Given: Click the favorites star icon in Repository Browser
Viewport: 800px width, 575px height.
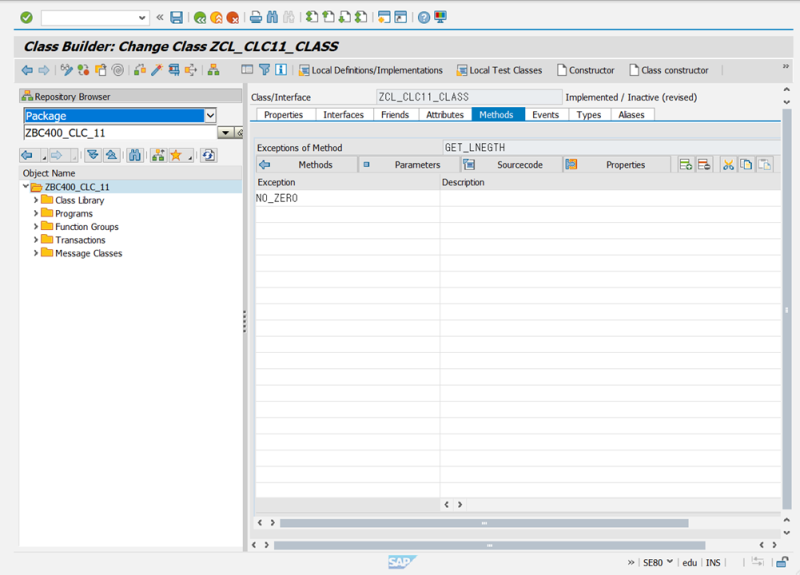Looking at the screenshot, I should [176, 155].
